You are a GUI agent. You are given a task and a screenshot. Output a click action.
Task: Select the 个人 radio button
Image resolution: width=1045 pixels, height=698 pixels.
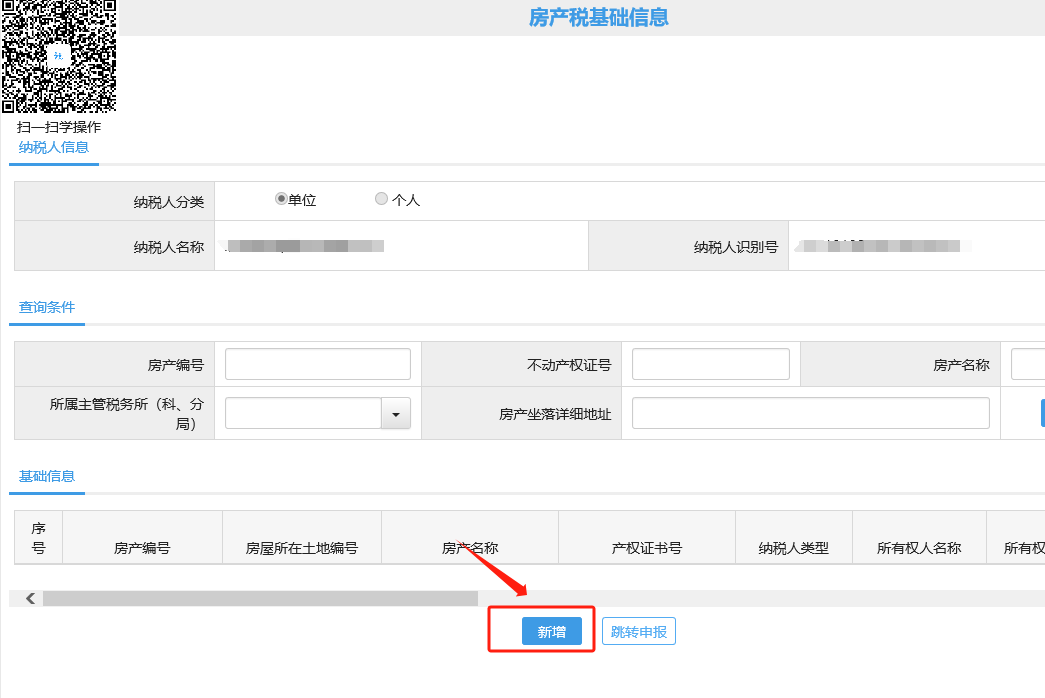381,199
